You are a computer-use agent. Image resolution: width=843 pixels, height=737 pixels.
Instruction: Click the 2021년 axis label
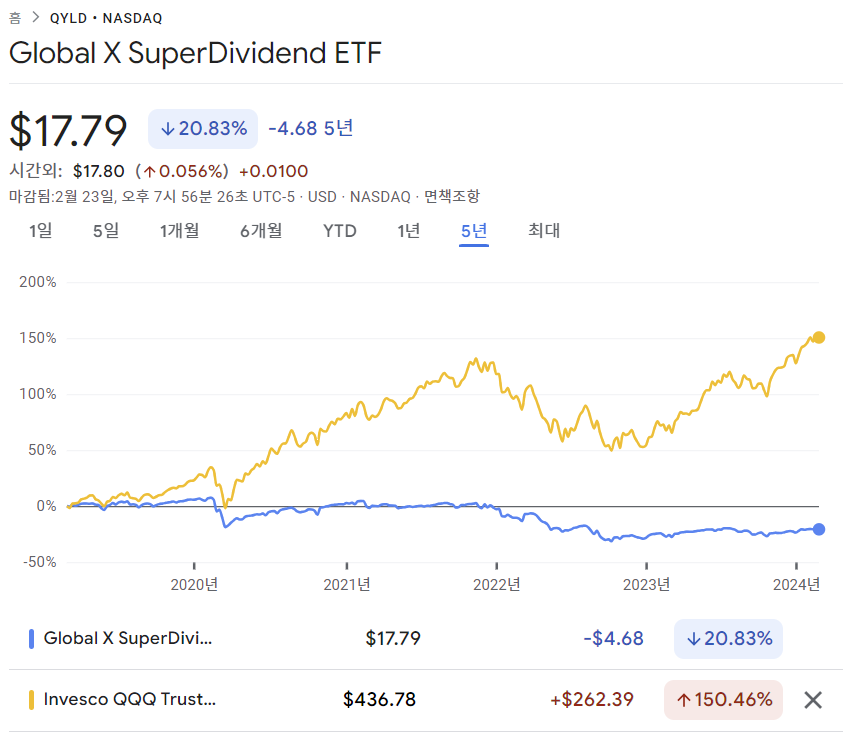click(347, 584)
